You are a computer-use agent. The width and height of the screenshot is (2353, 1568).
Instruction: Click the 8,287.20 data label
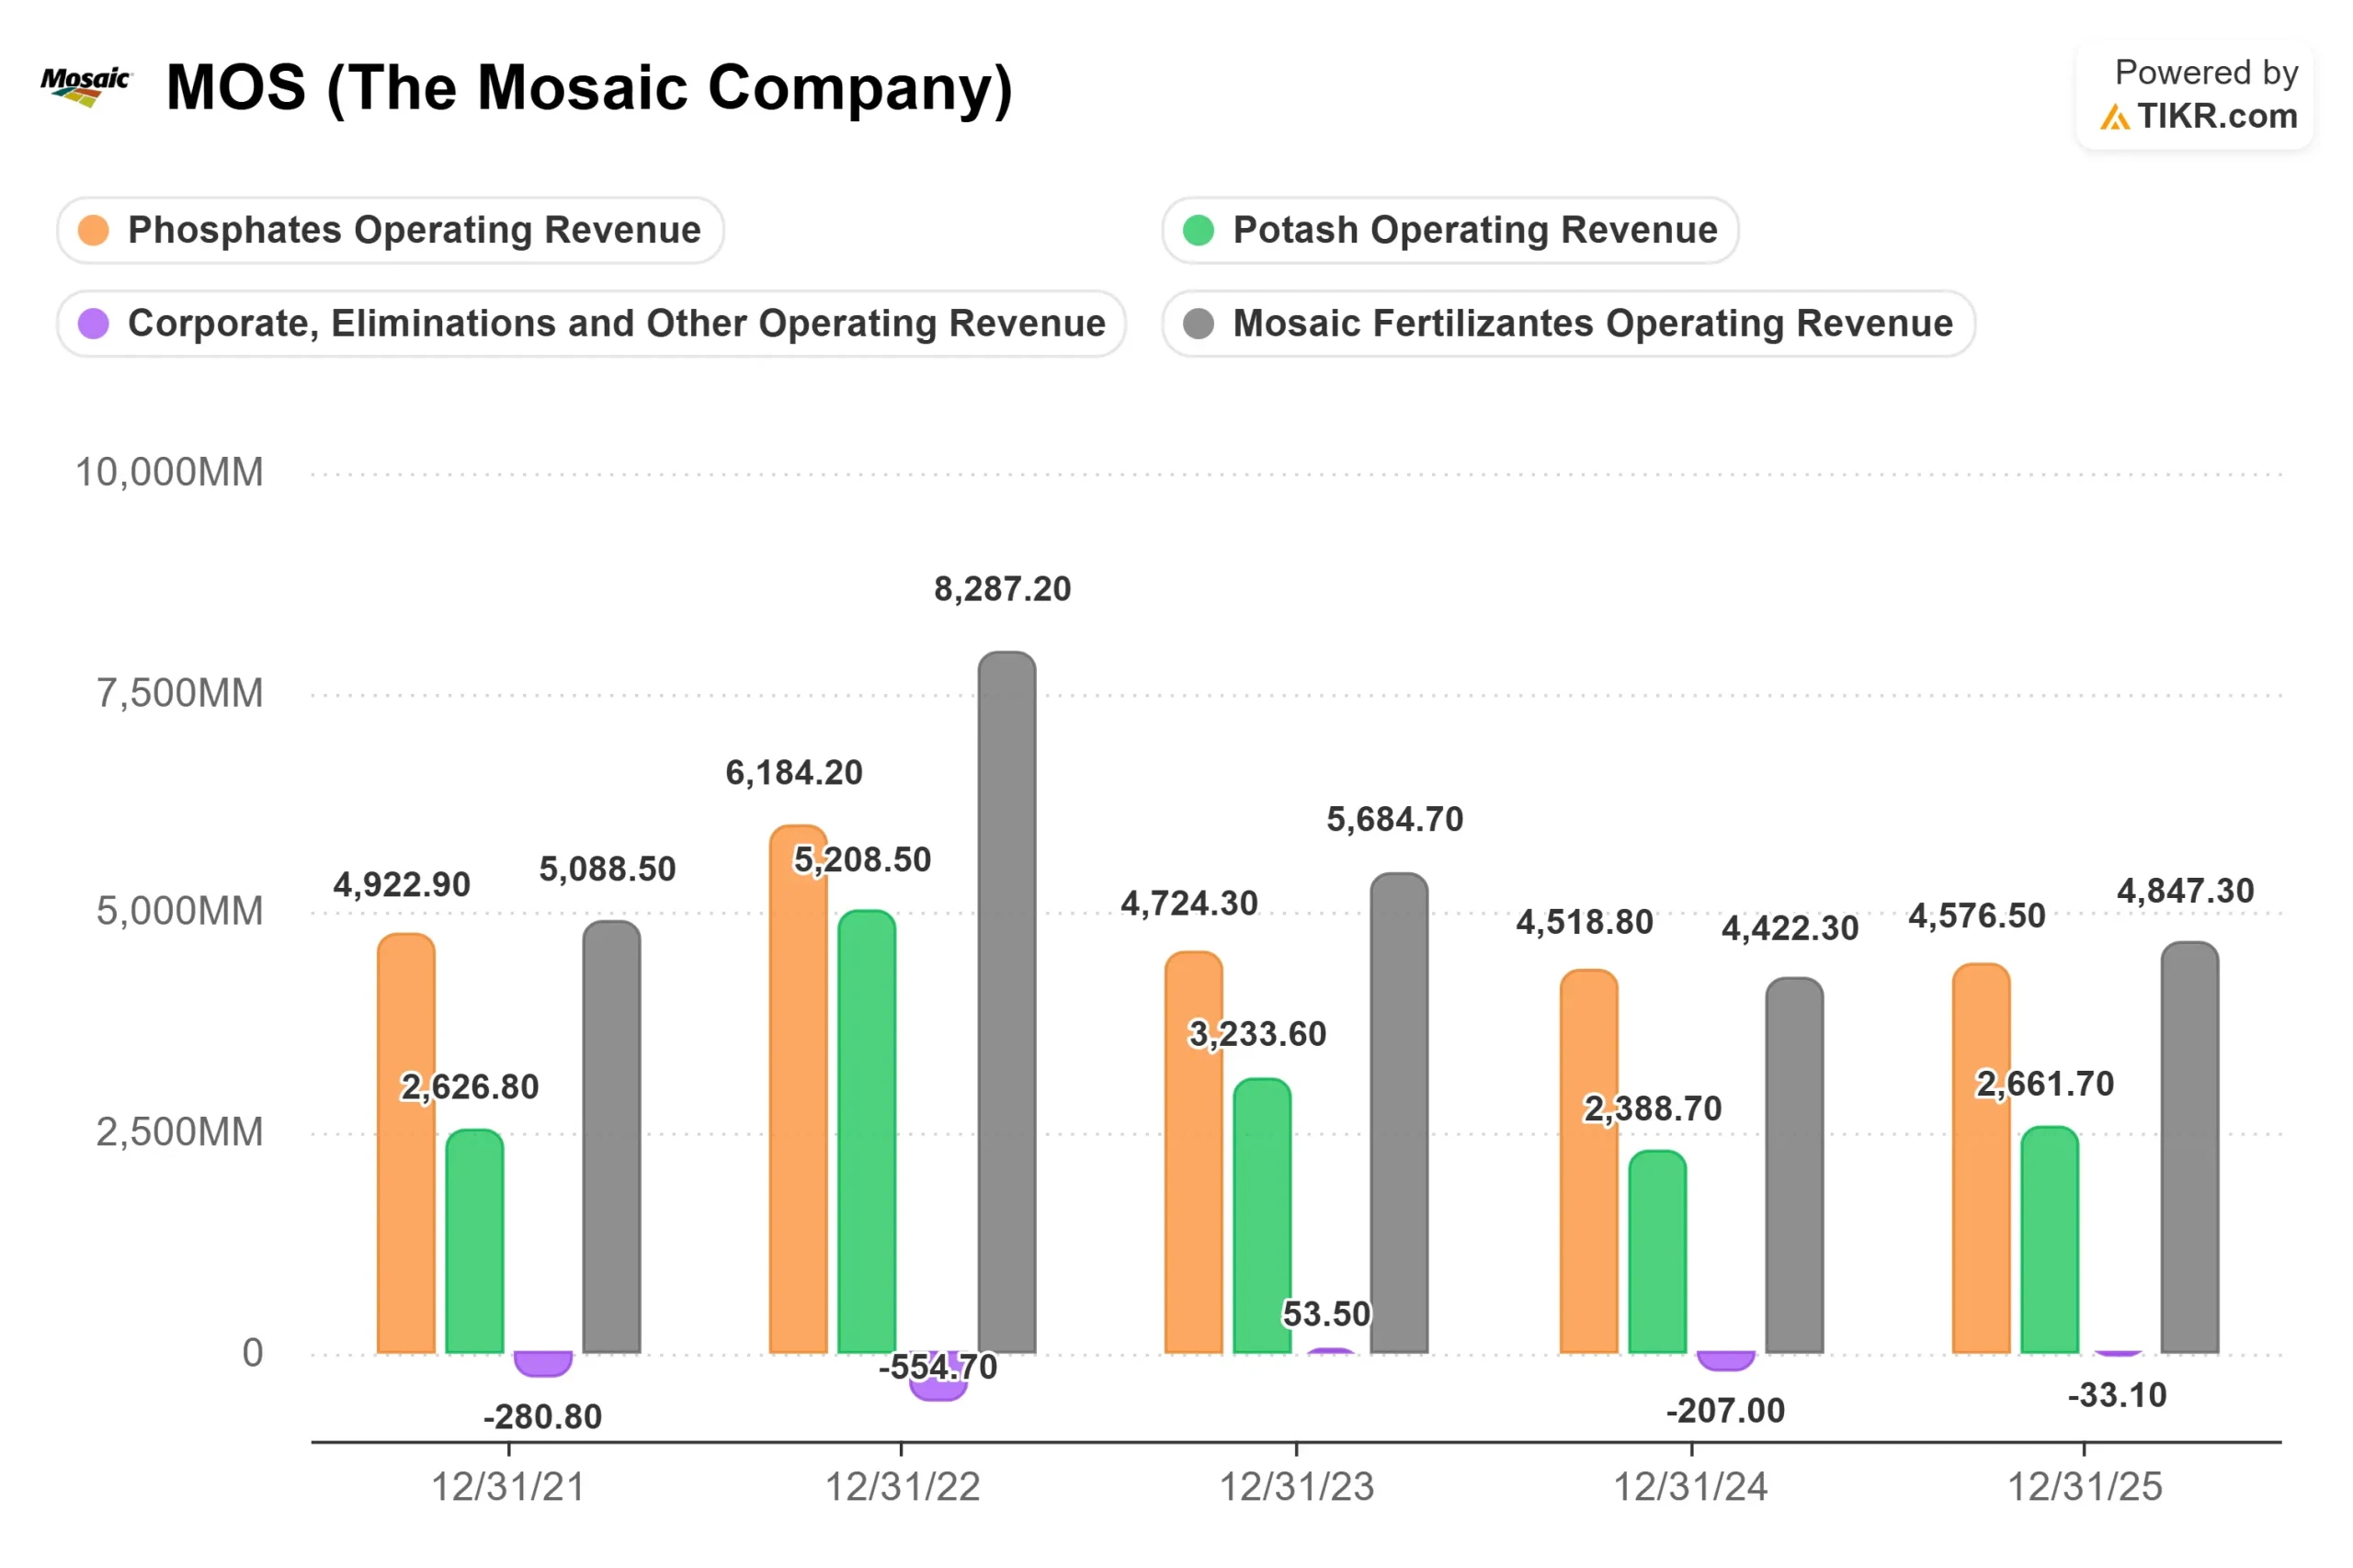[1002, 589]
